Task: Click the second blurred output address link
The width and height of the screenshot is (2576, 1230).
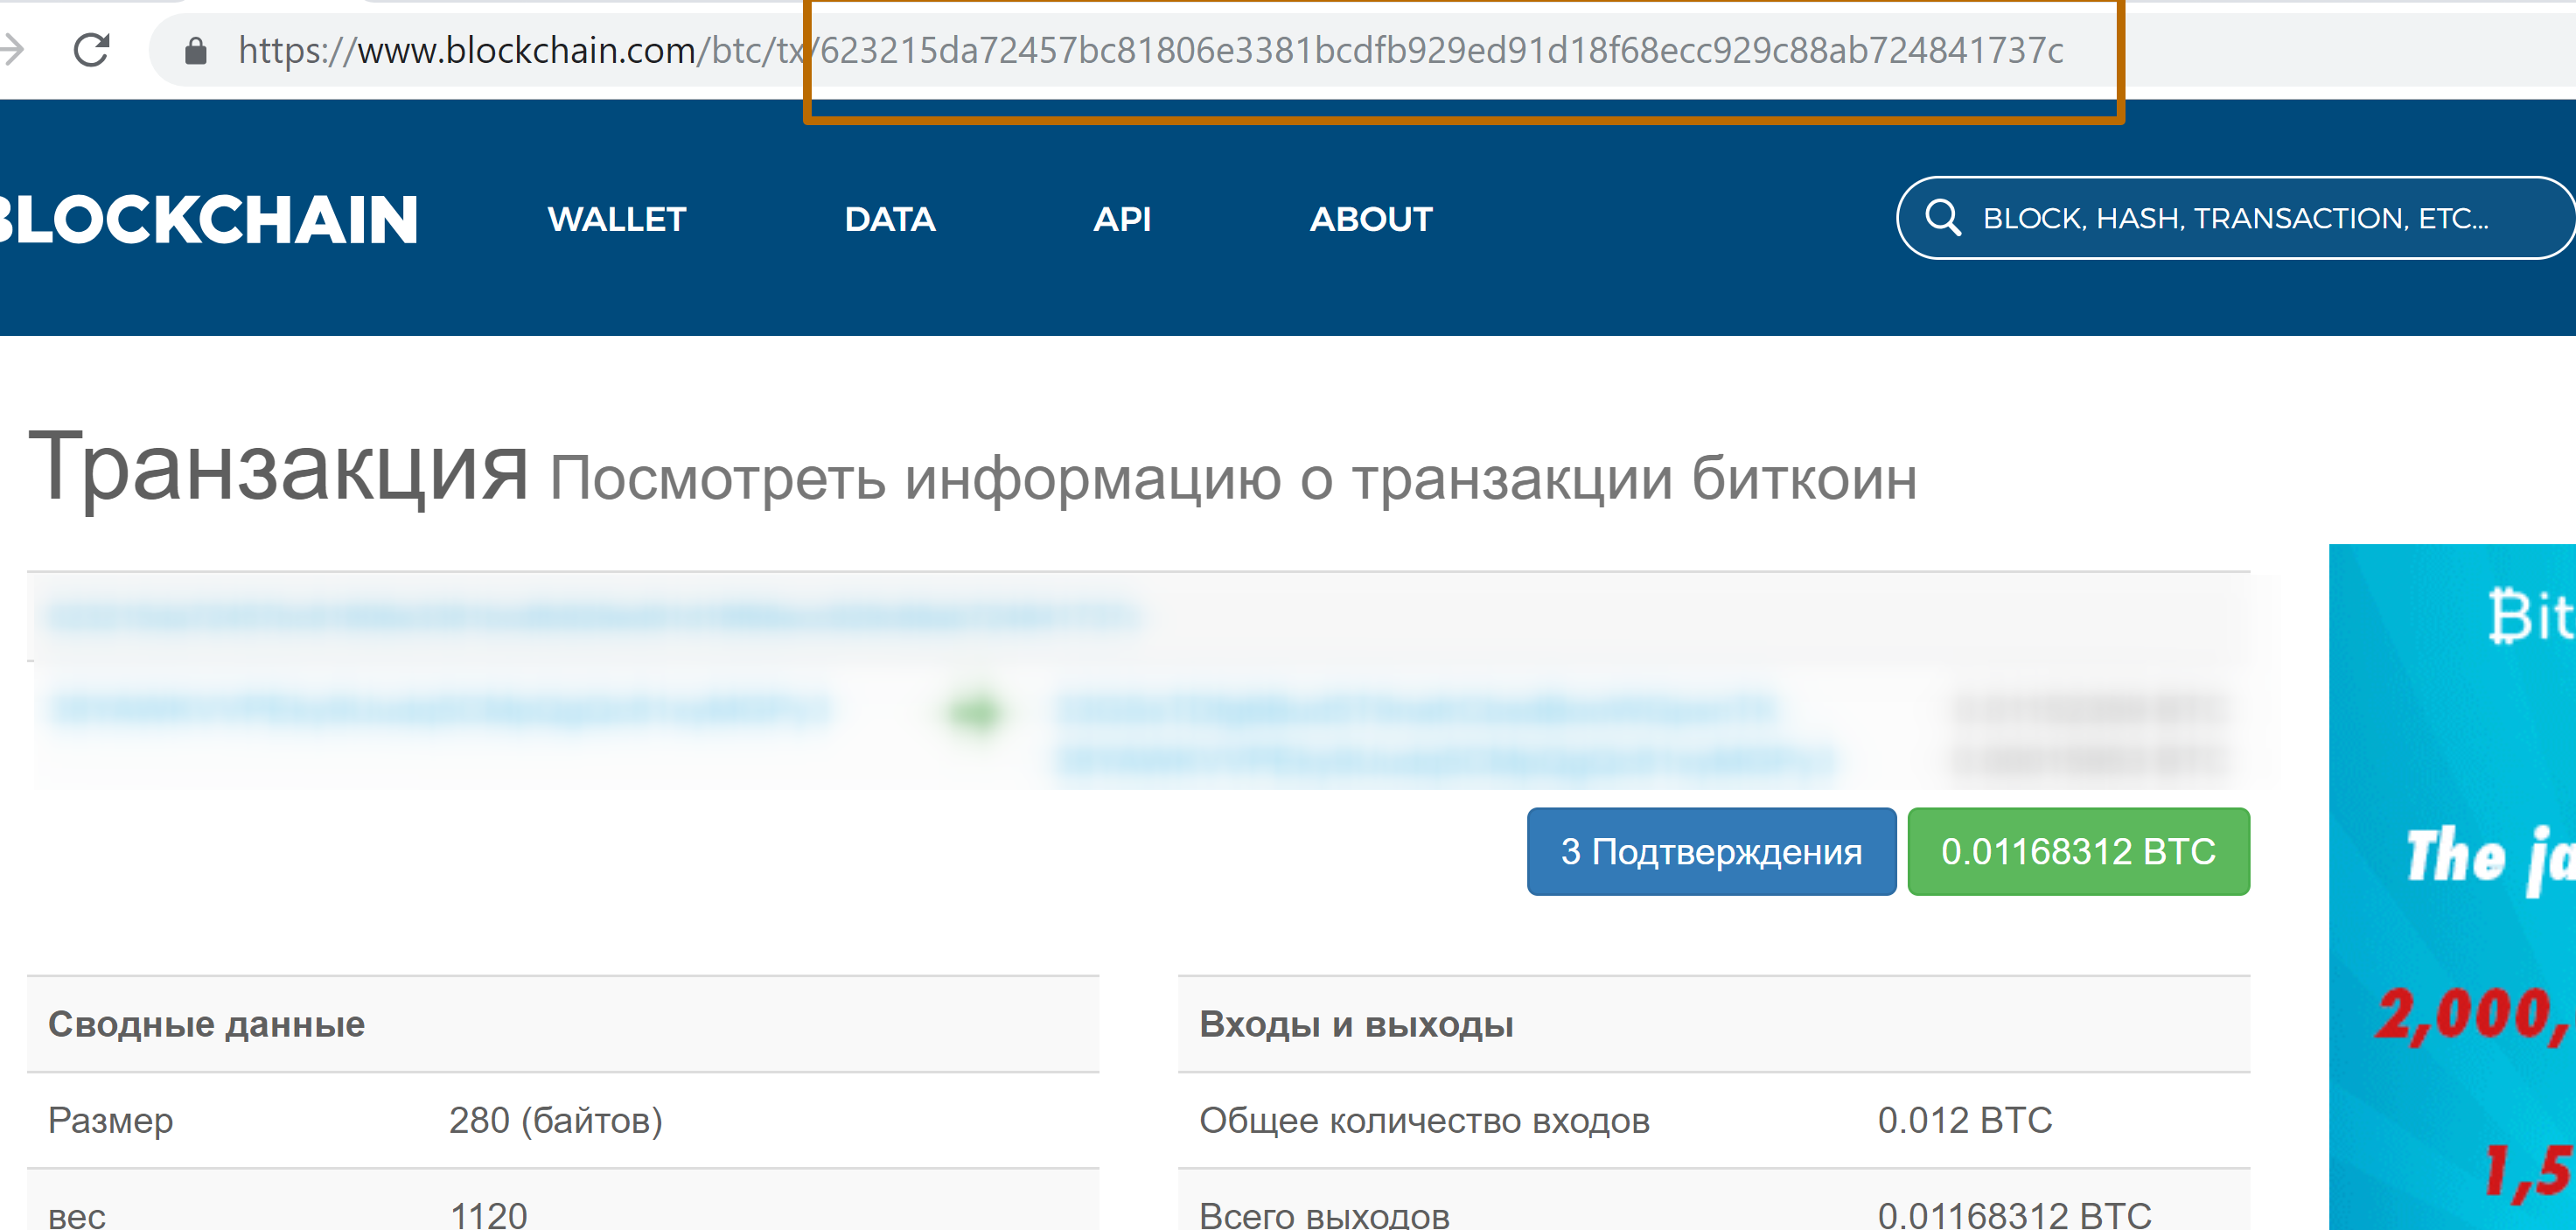Action: (1444, 761)
